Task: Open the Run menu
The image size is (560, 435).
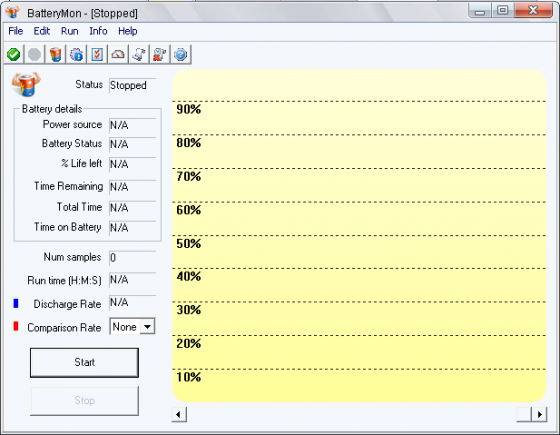Action: (70, 31)
